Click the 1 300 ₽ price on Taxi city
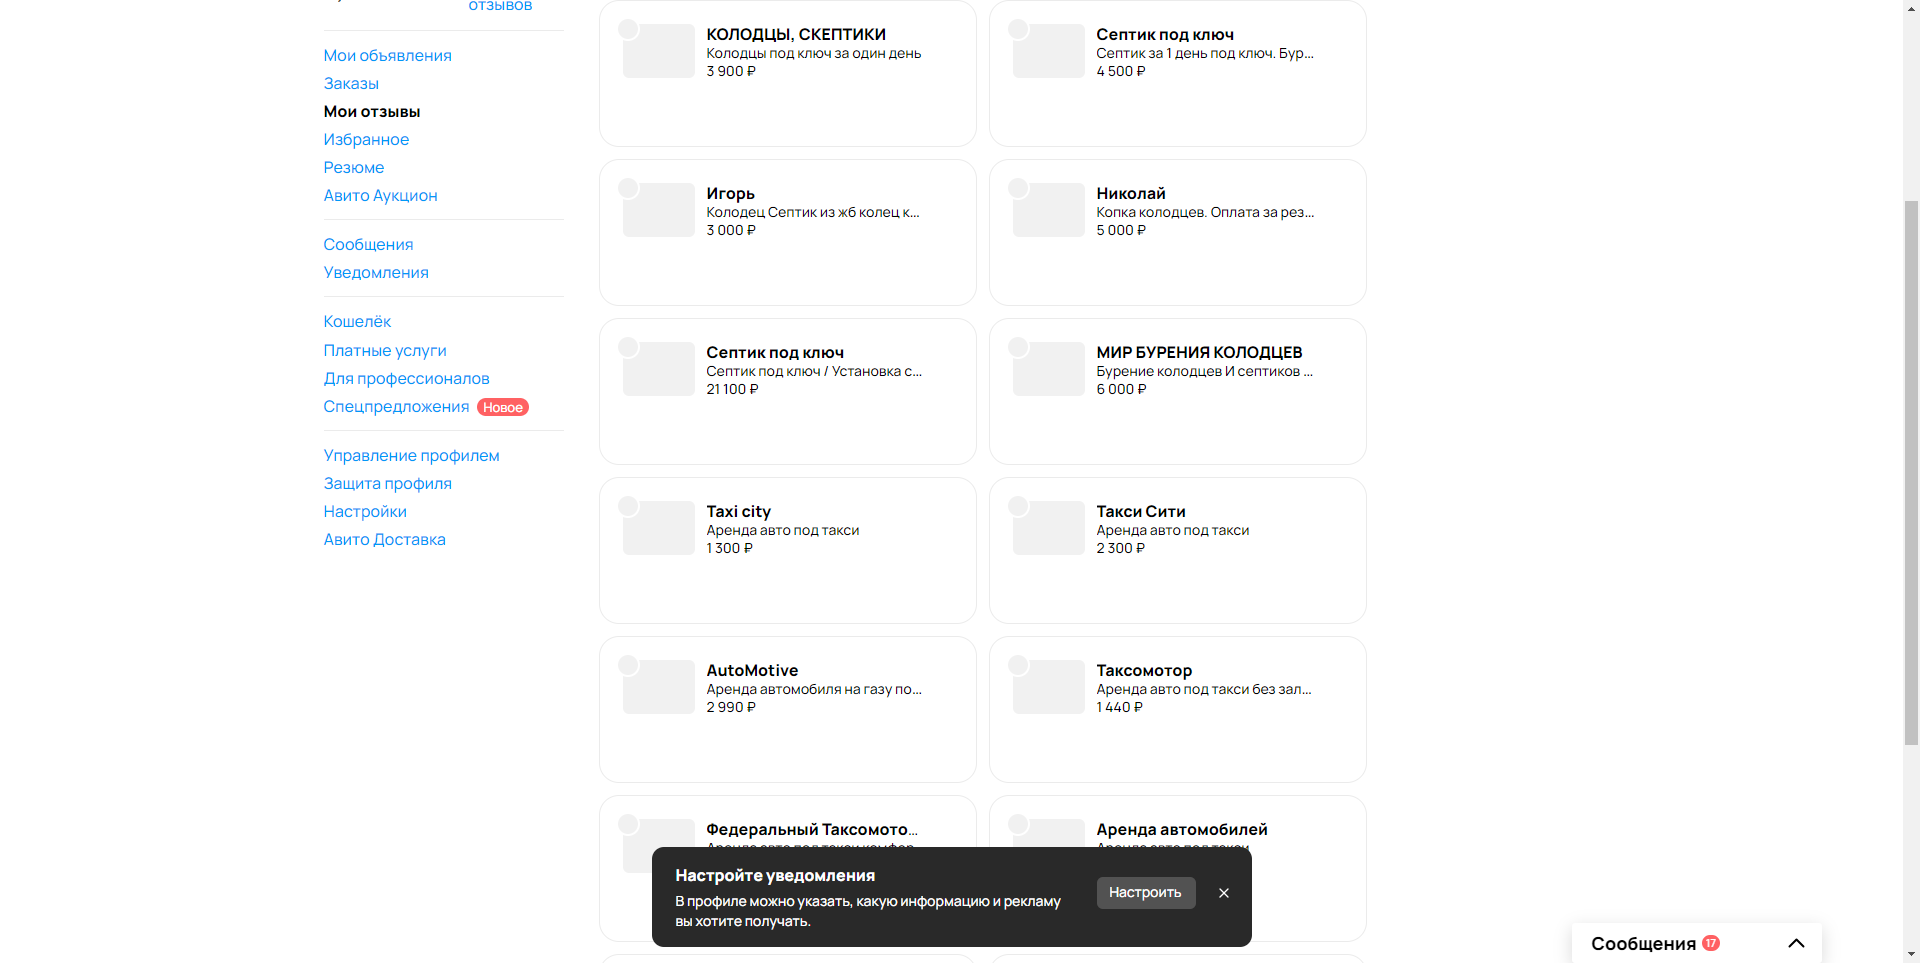The width and height of the screenshot is (1920, 963). pos(729,549)
